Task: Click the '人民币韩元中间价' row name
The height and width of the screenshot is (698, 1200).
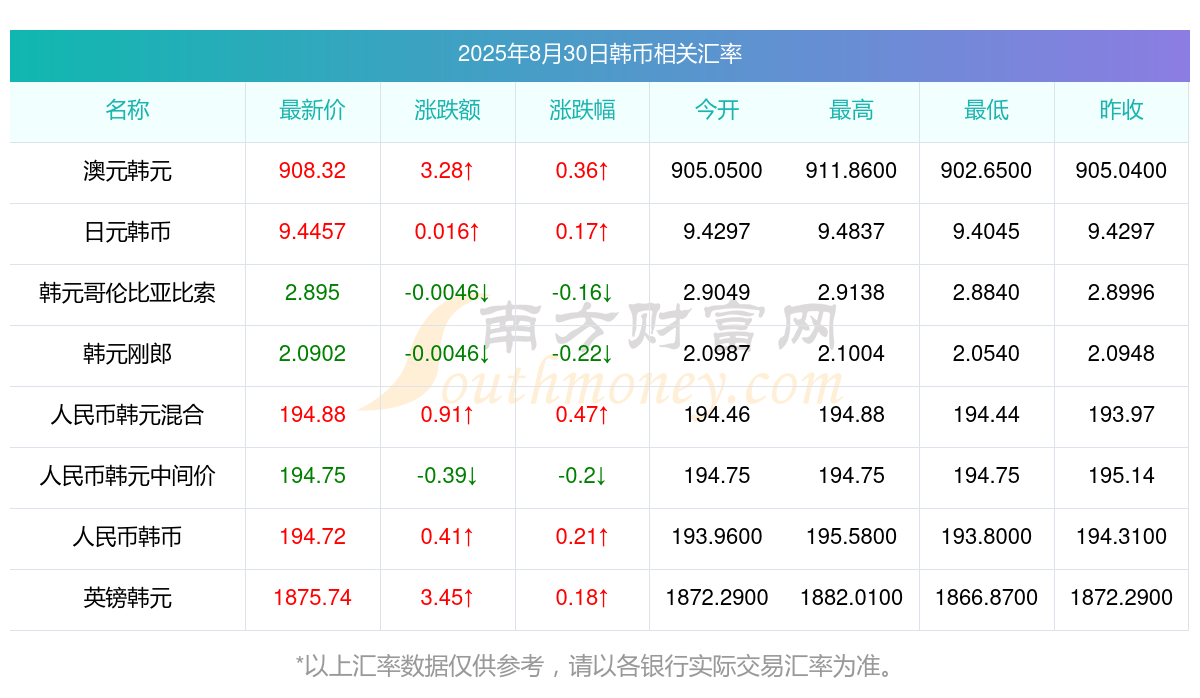Action: coord(127,476)
